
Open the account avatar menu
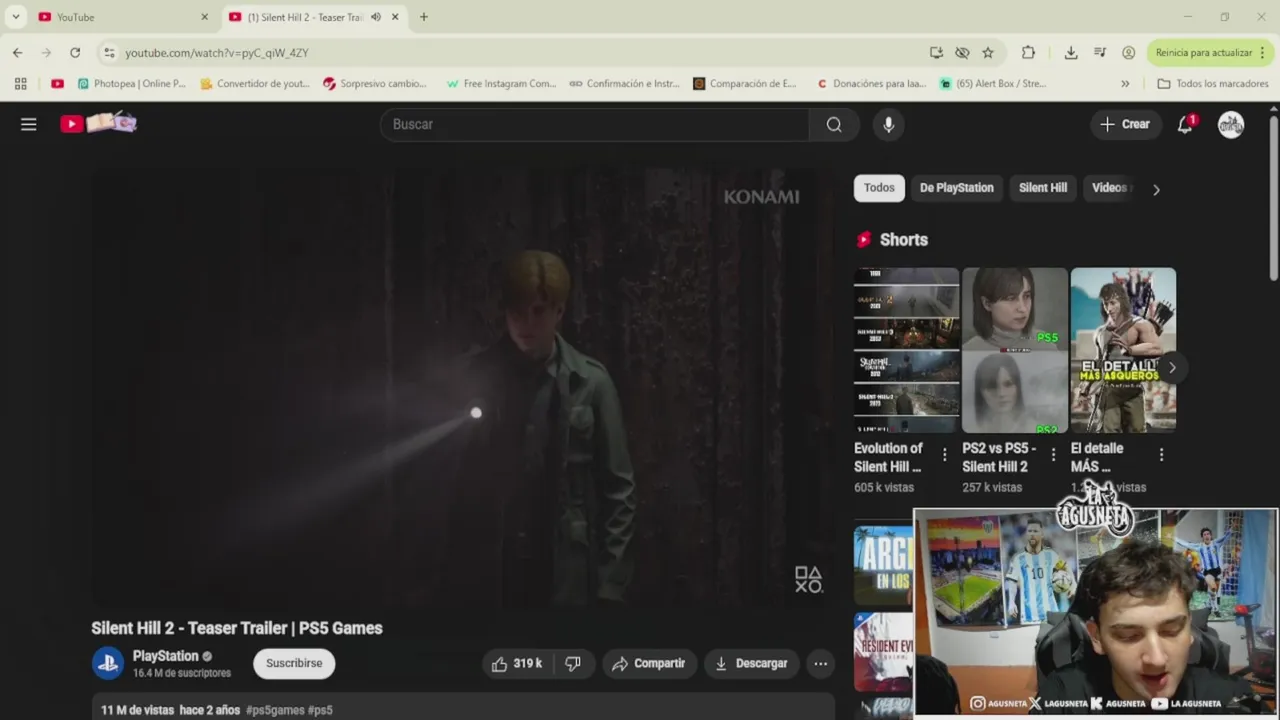pyautogui.click(x=1231, y=124)
